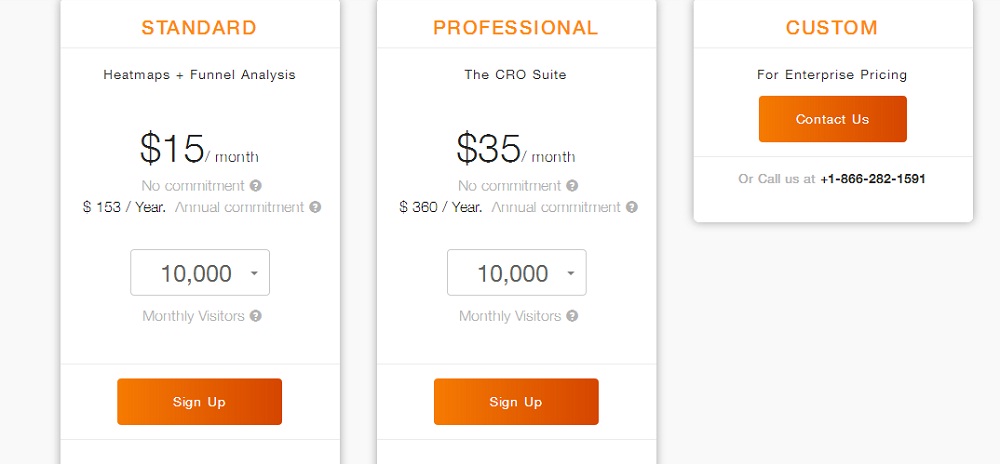Click the Standard dropdown arrow caret
This screenshot has height=464, width=1000.
click(x=254, y=273)
